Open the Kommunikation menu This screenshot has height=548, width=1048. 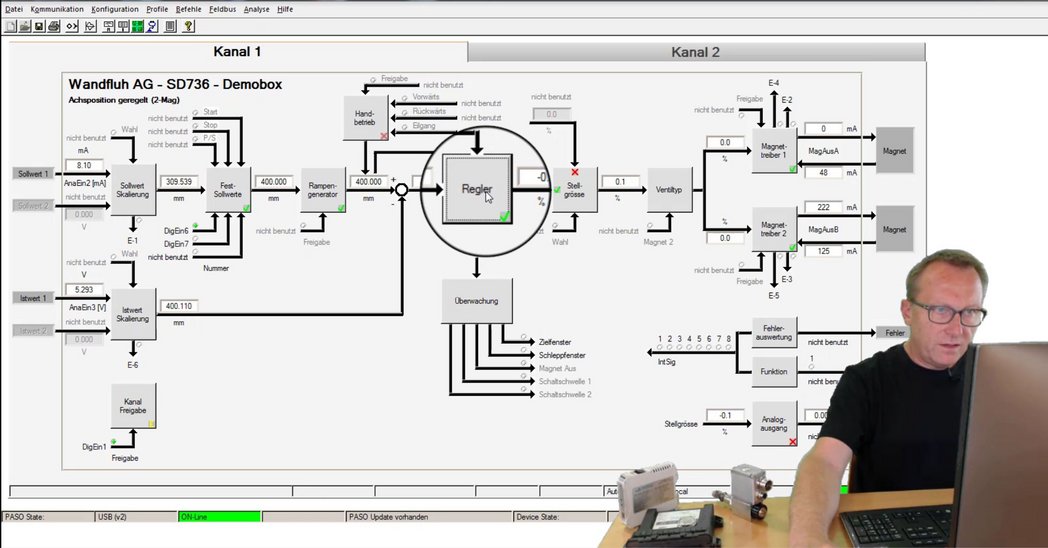(57, 9)
